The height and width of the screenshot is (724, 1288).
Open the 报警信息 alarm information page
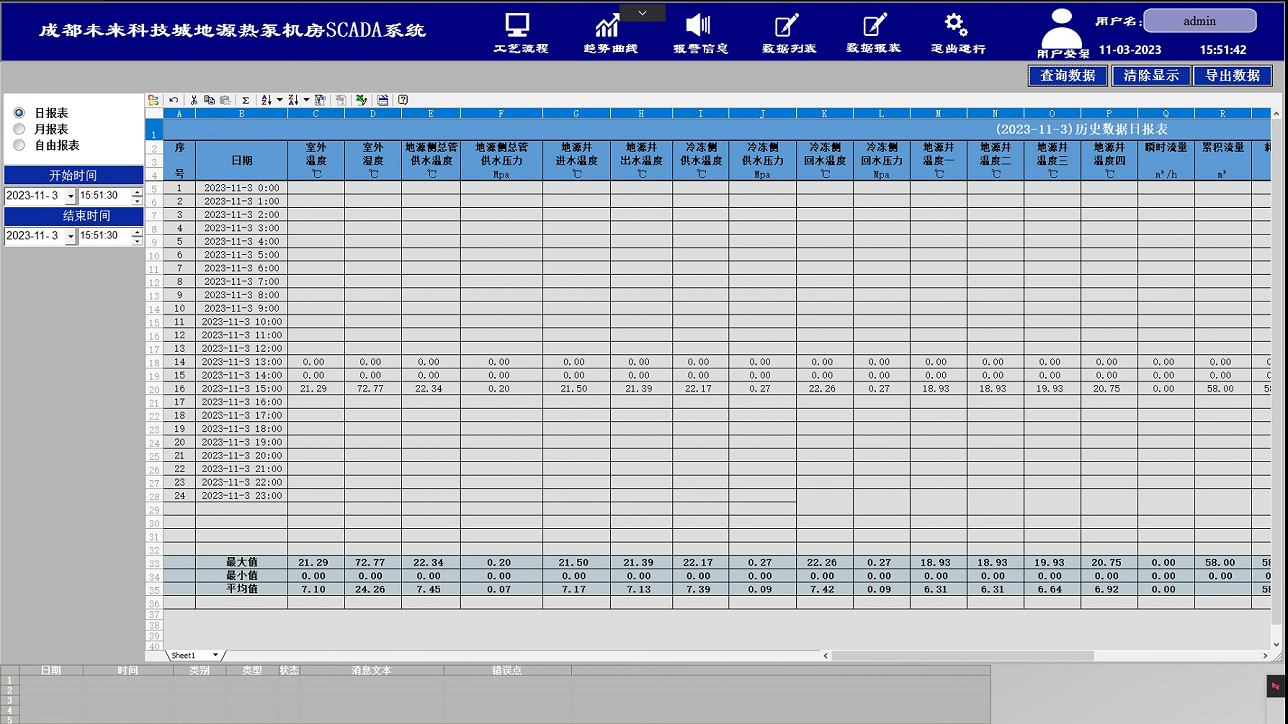tap(699, 34)
